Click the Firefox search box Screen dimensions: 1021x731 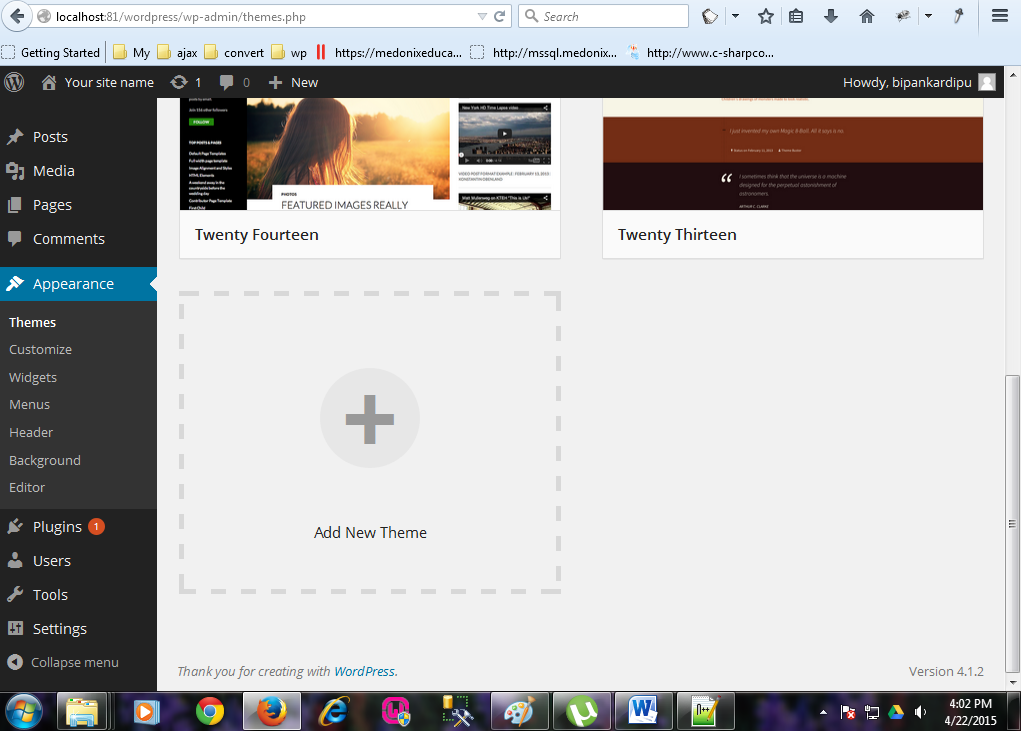coord(603,16)
